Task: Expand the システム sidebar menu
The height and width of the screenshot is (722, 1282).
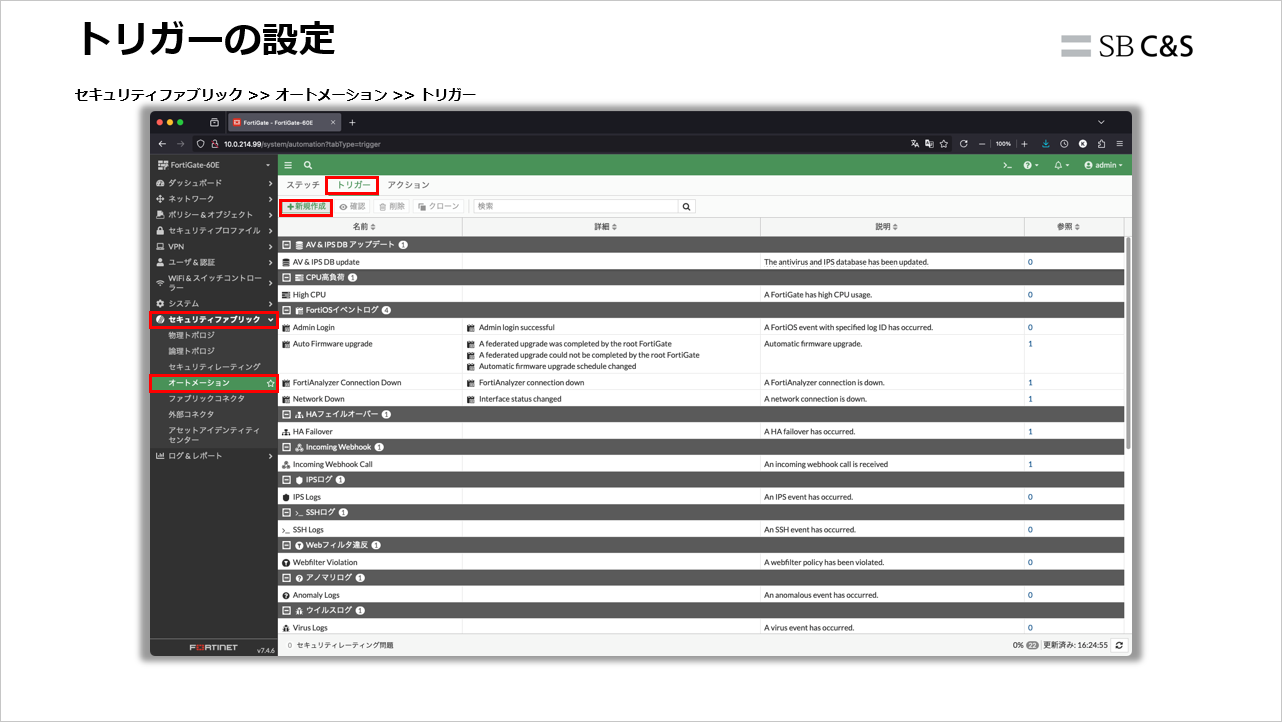Action: [x=213, y=303]
